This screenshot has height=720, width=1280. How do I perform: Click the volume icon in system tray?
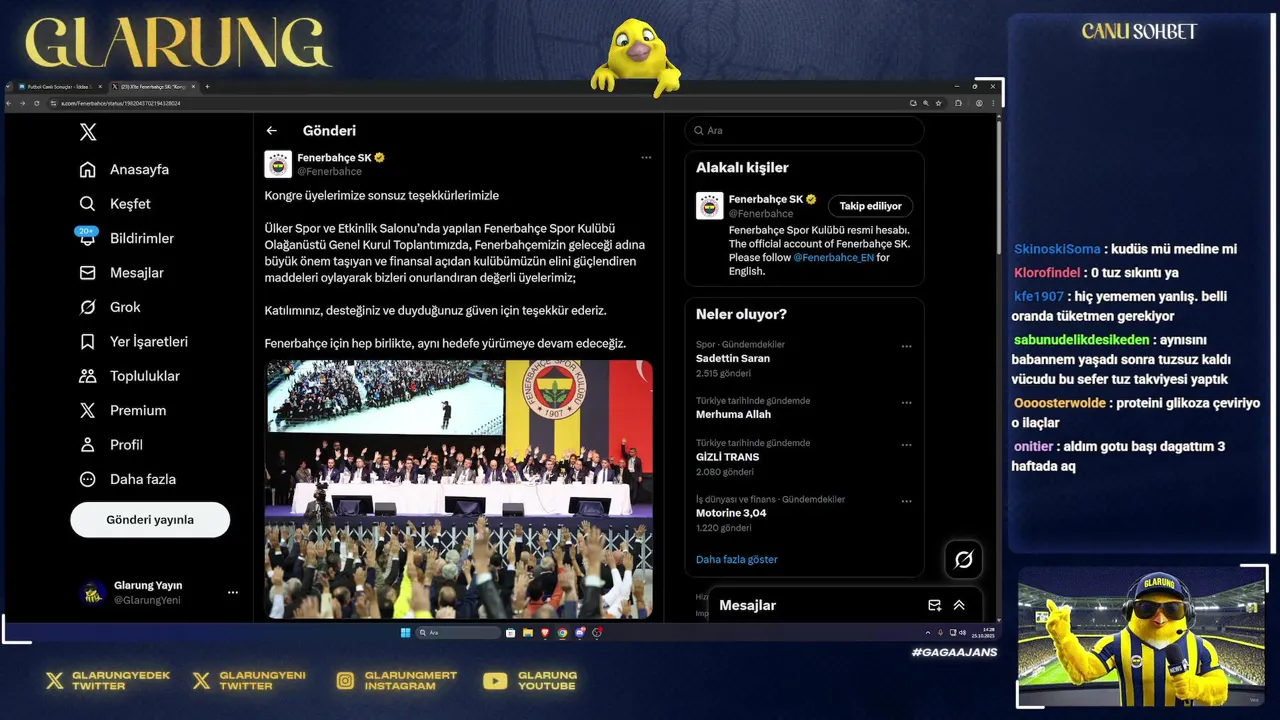pyautogui.click(x=962, y=633)
